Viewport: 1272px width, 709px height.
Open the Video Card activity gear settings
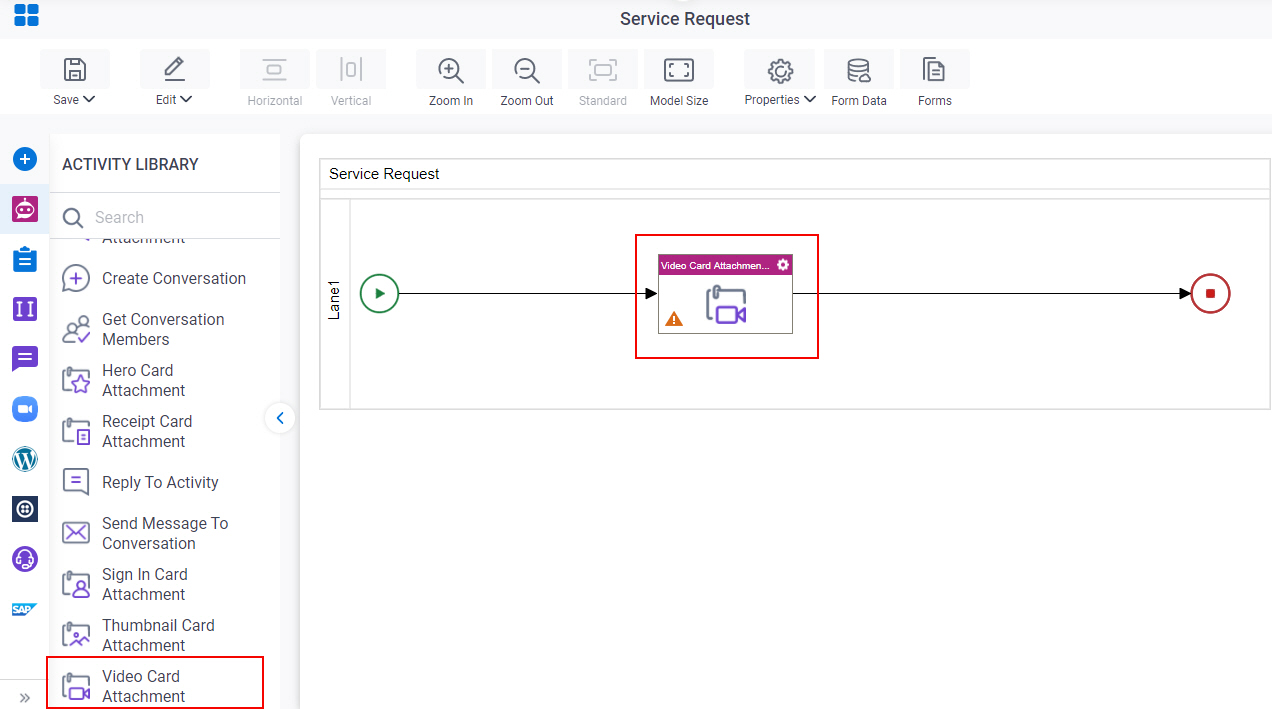783,265
